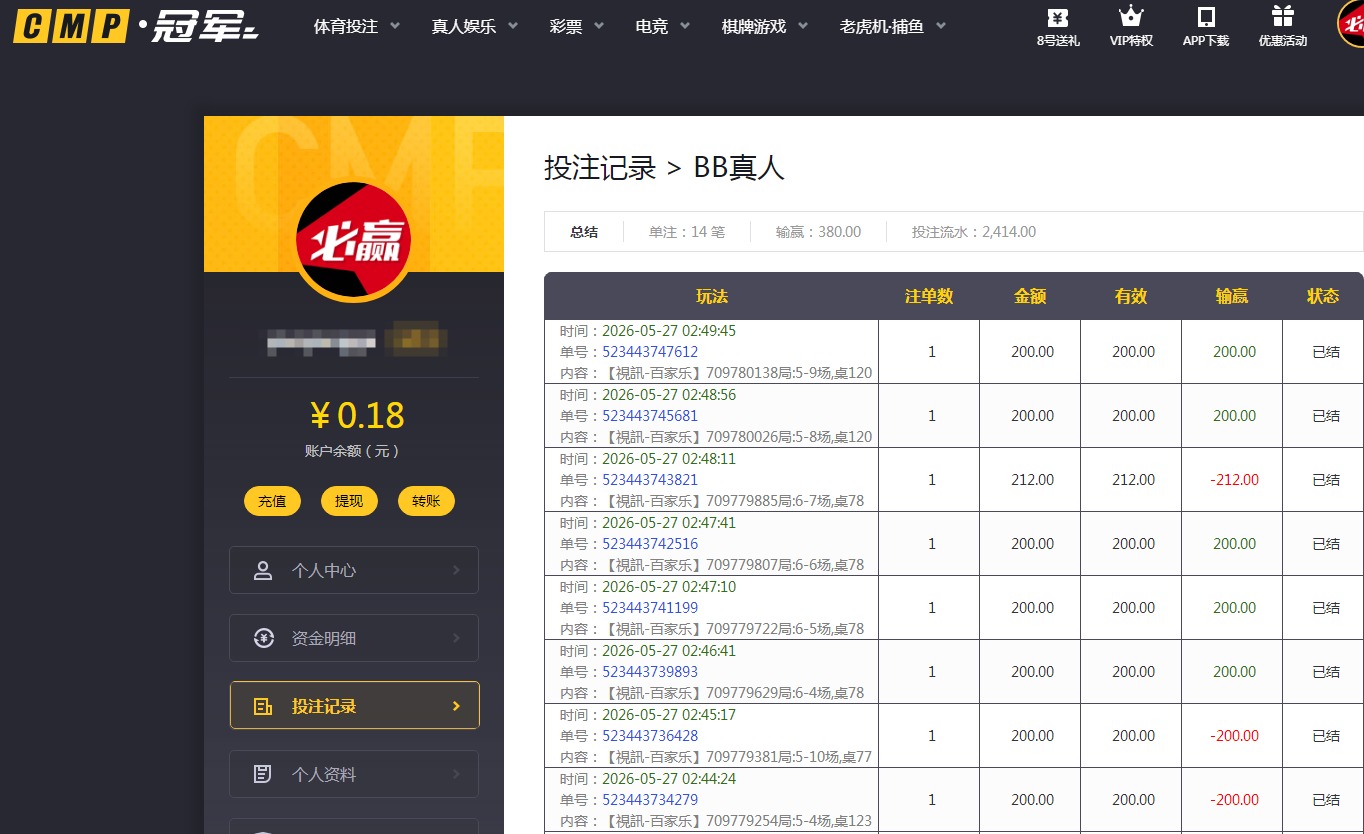Image resolution: width=1364 pixels, height=834 pixels.
Task: Open bet order number 523443739893
Action: [650, 672]
